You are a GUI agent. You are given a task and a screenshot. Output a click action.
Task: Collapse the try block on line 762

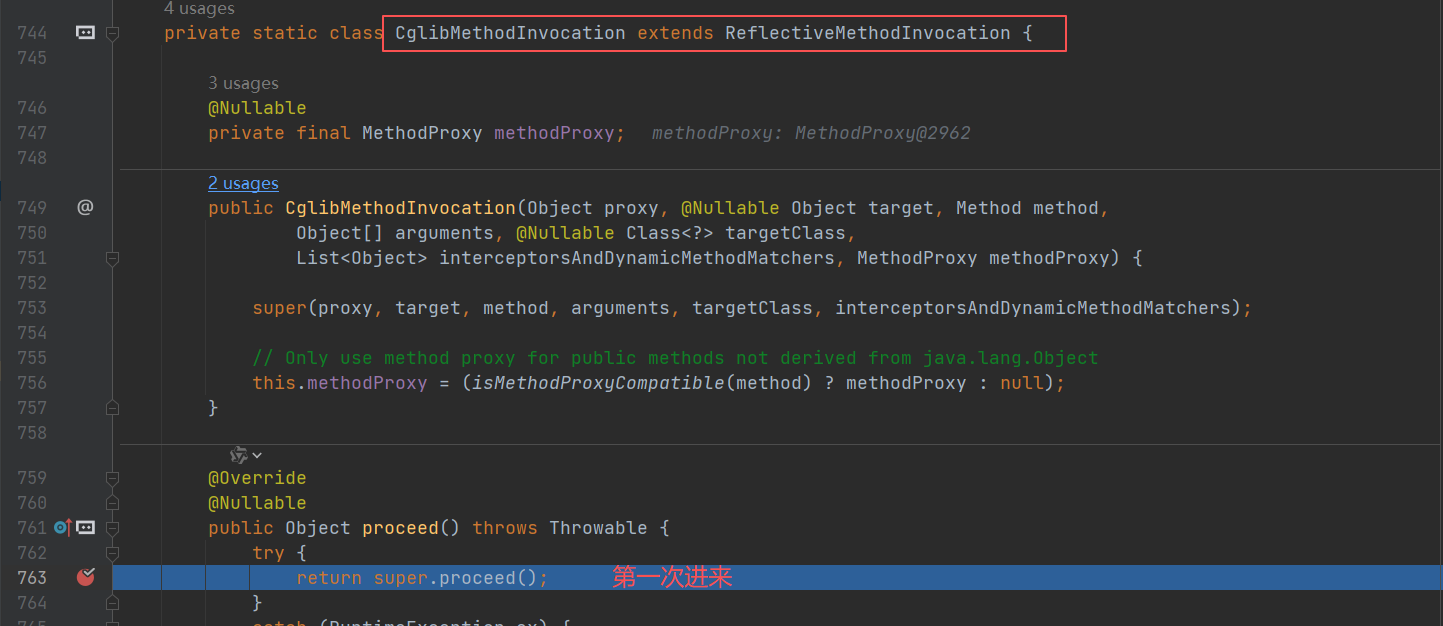click(x=112, y=553)
